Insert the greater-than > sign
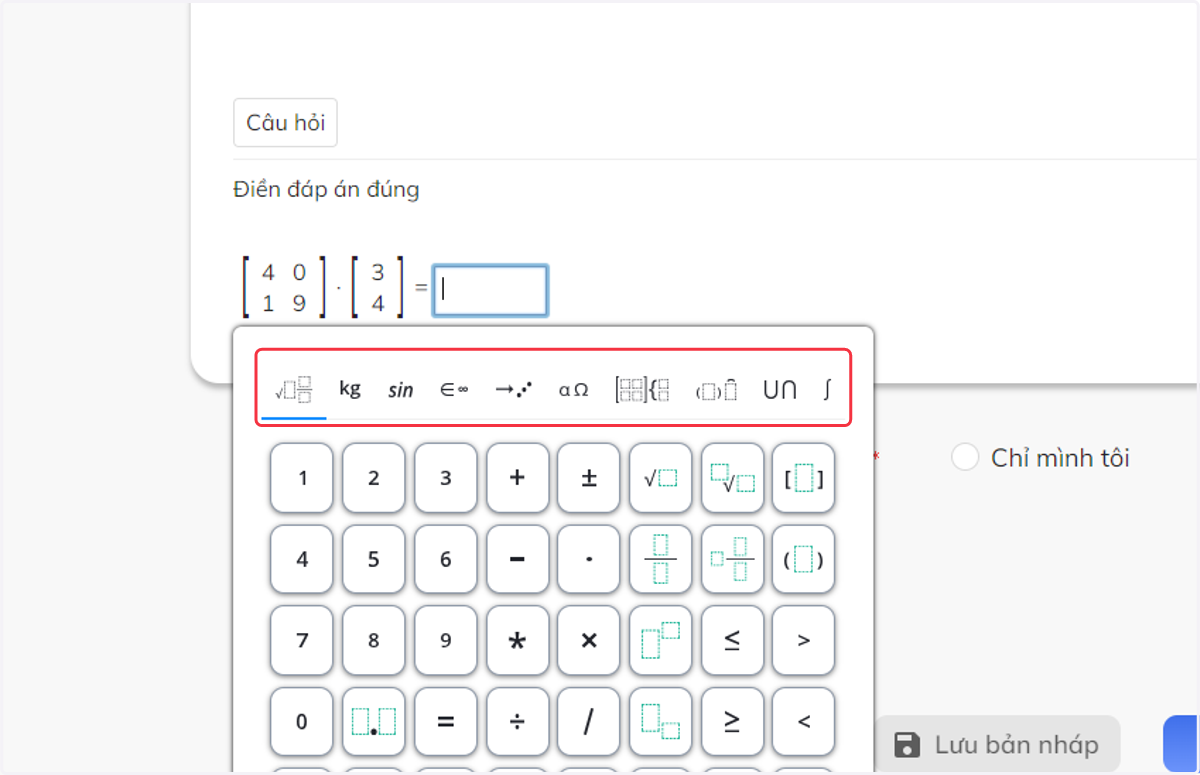 (x=804, y=640)
